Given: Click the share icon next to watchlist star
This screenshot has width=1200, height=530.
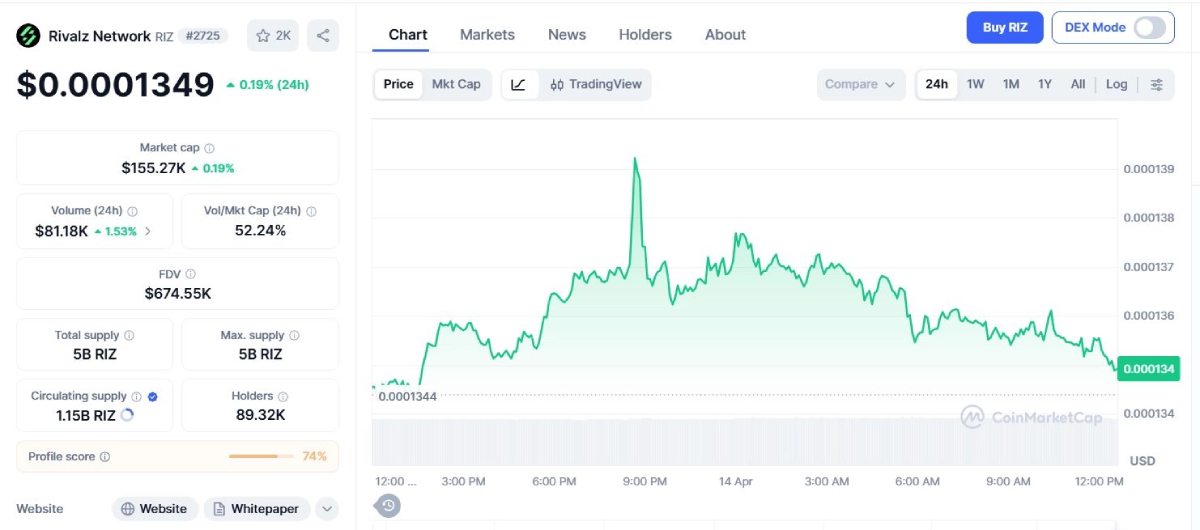Looking at the screenshot, I should pos(323,36).
